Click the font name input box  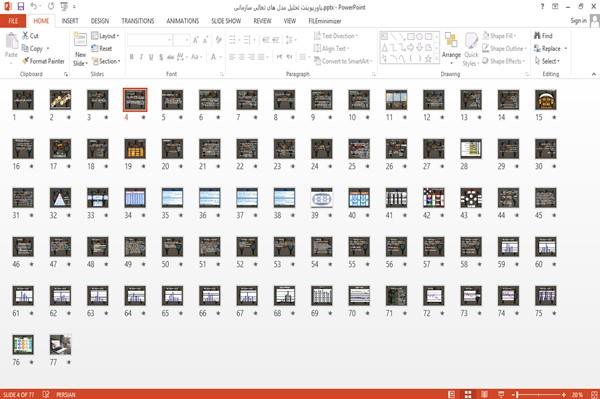(x=149, y=40)
